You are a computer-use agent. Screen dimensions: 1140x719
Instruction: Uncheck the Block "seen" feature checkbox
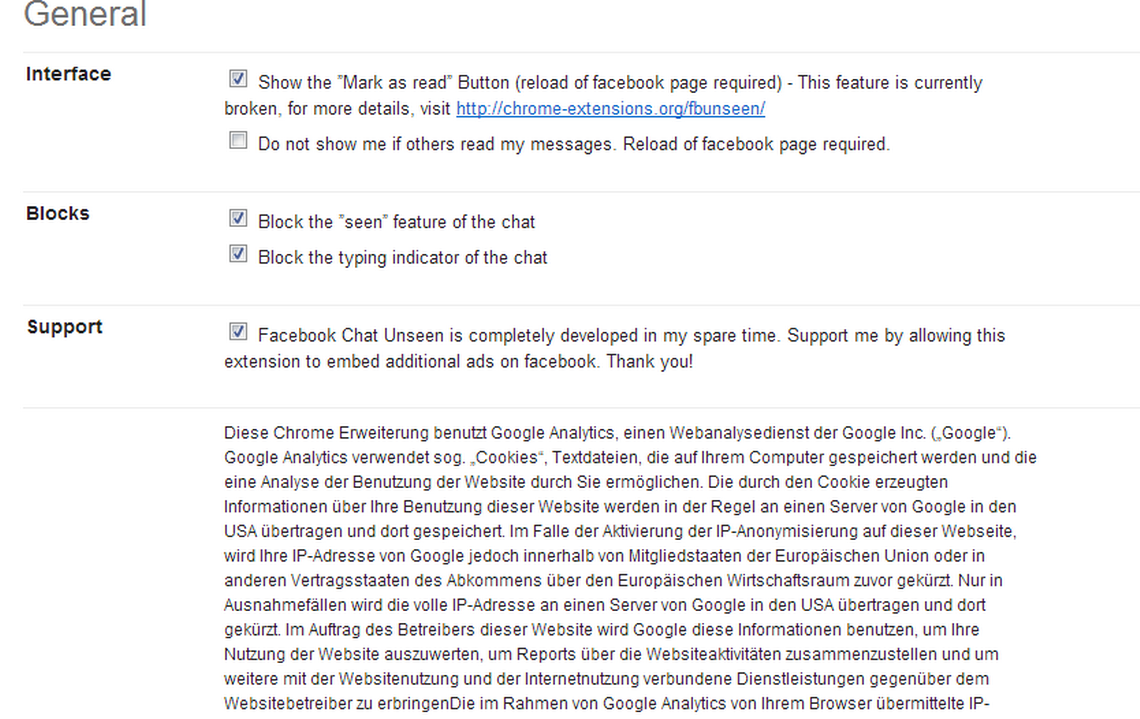pos(238,218)
